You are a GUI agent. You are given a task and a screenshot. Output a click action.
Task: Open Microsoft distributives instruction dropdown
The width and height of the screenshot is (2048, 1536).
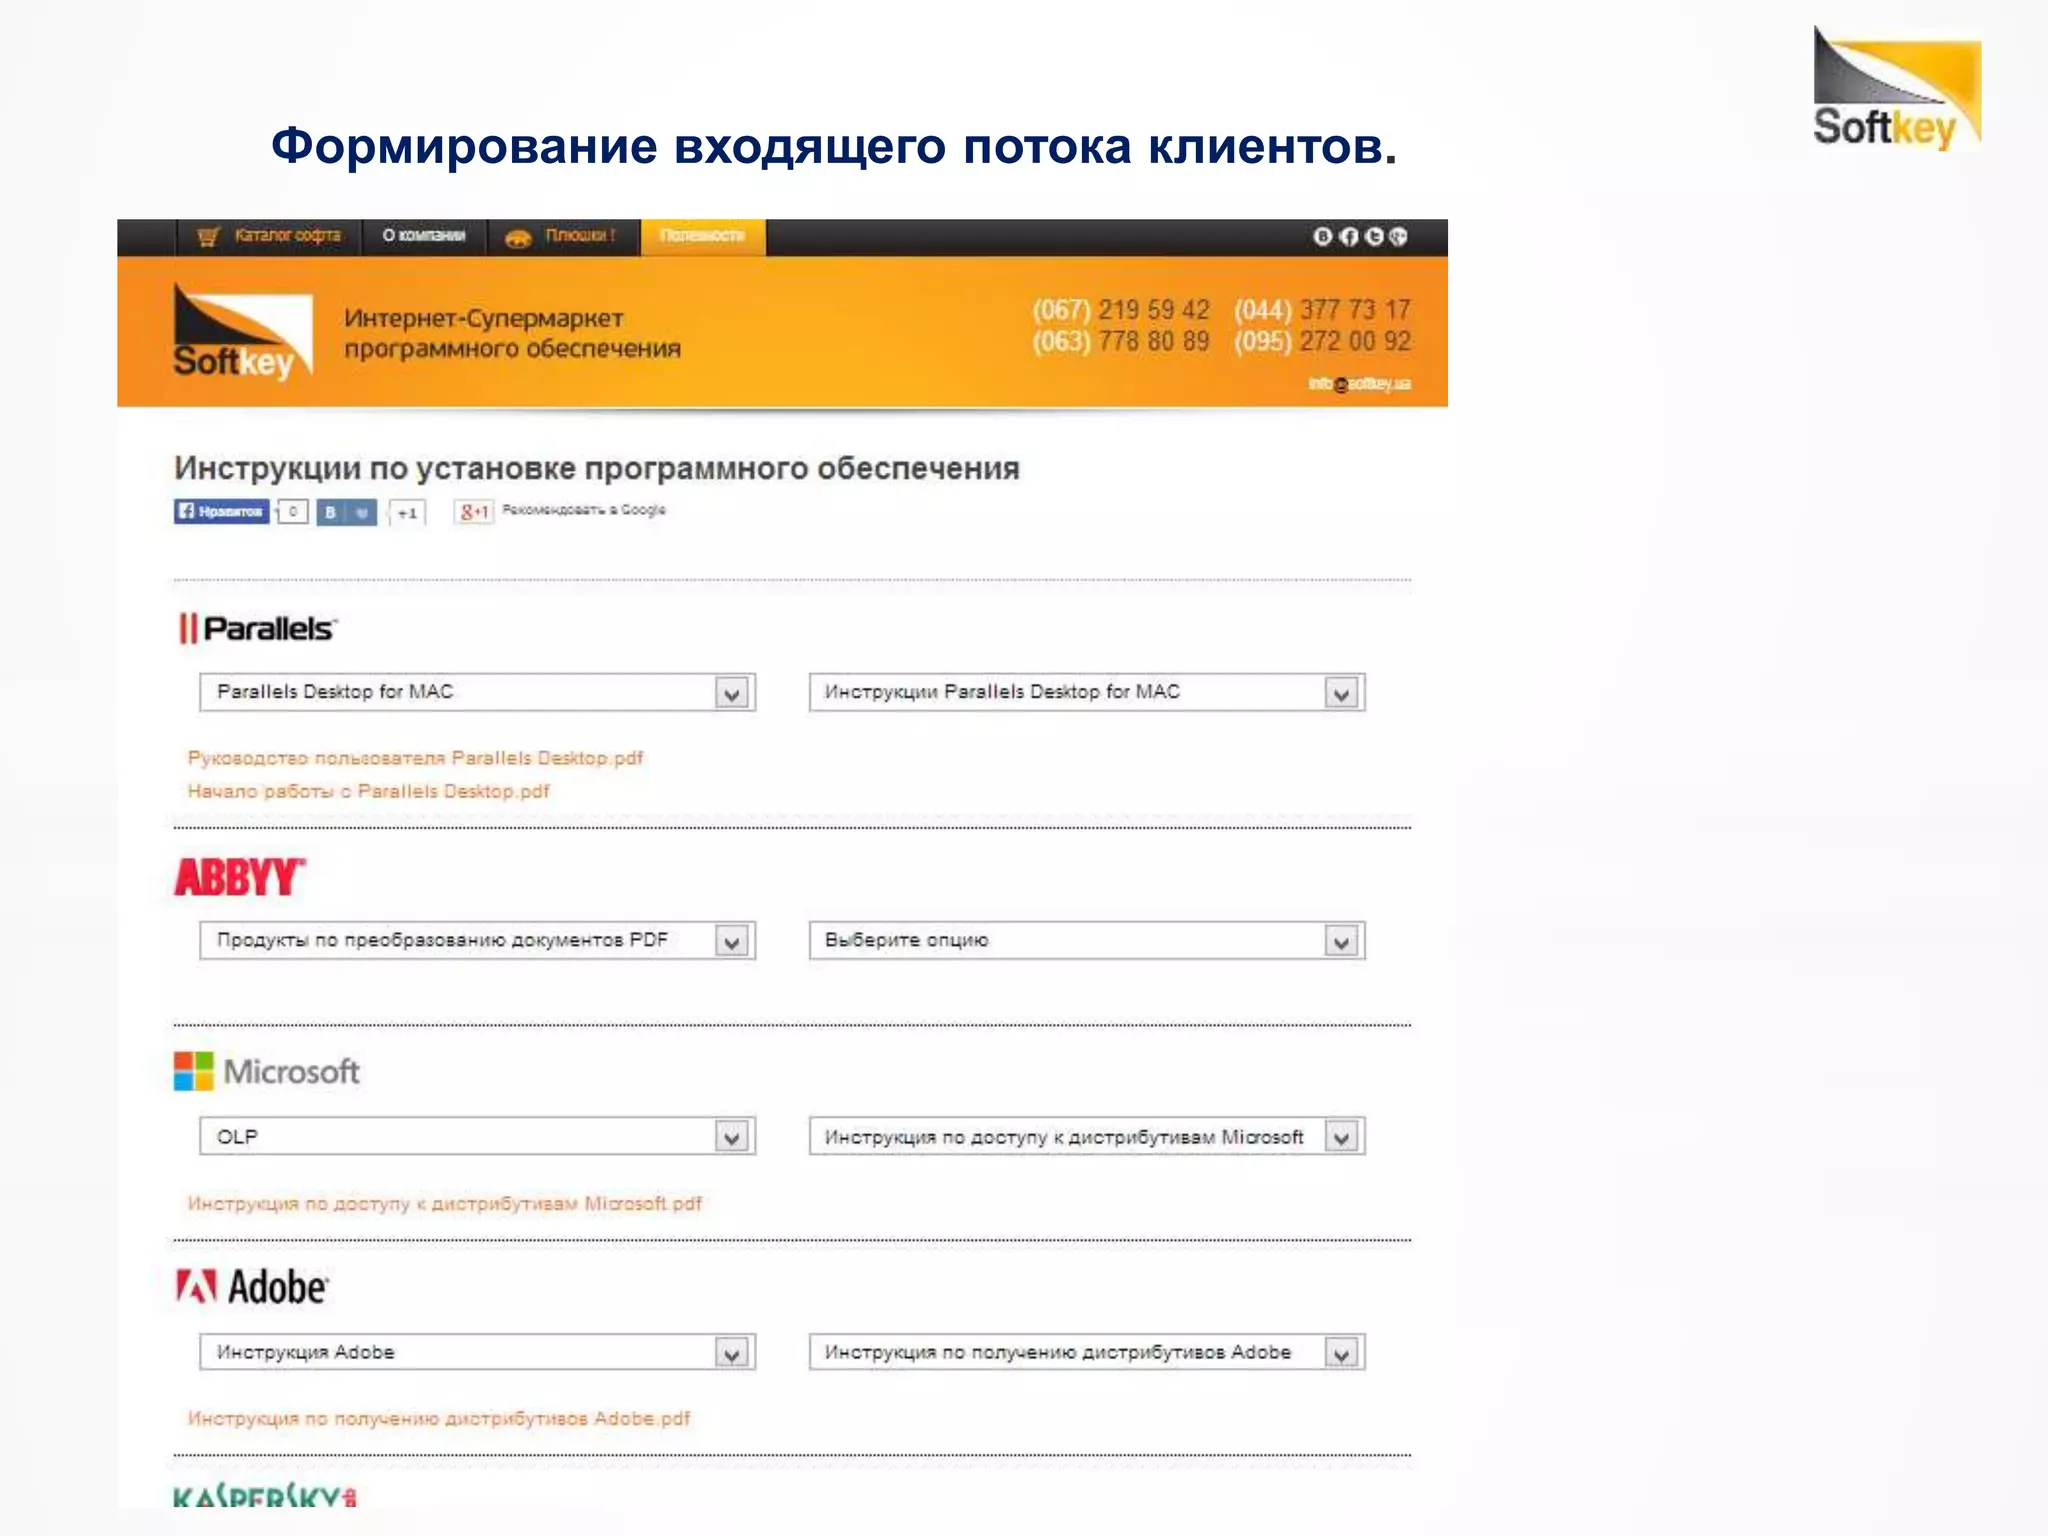[1087, 1136]
